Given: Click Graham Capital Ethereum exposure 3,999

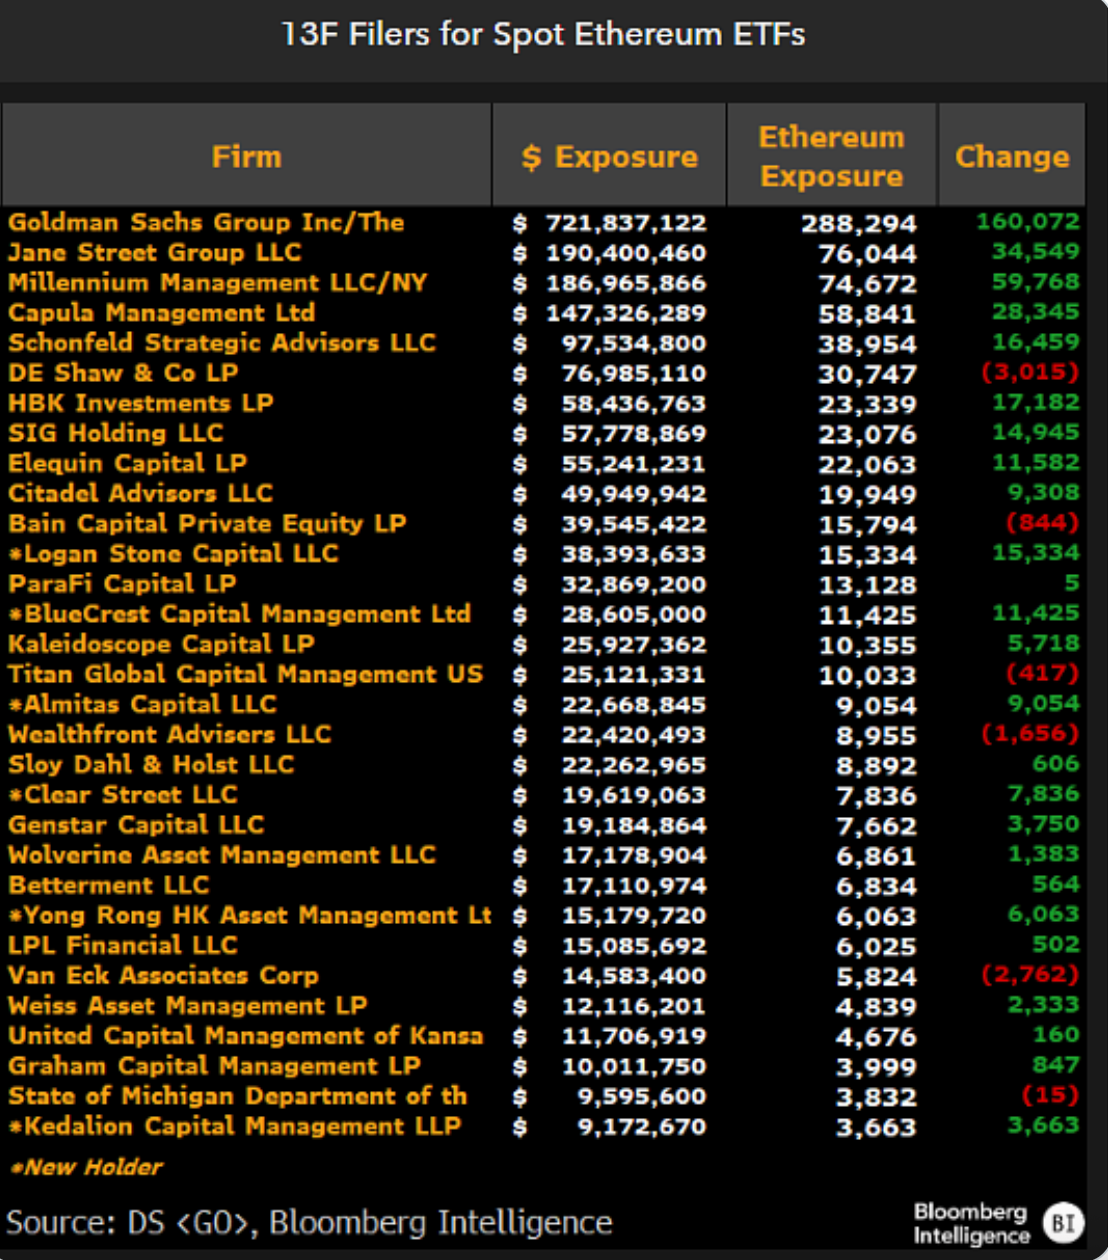Looking at the screenshot, I should [877, 1067].
